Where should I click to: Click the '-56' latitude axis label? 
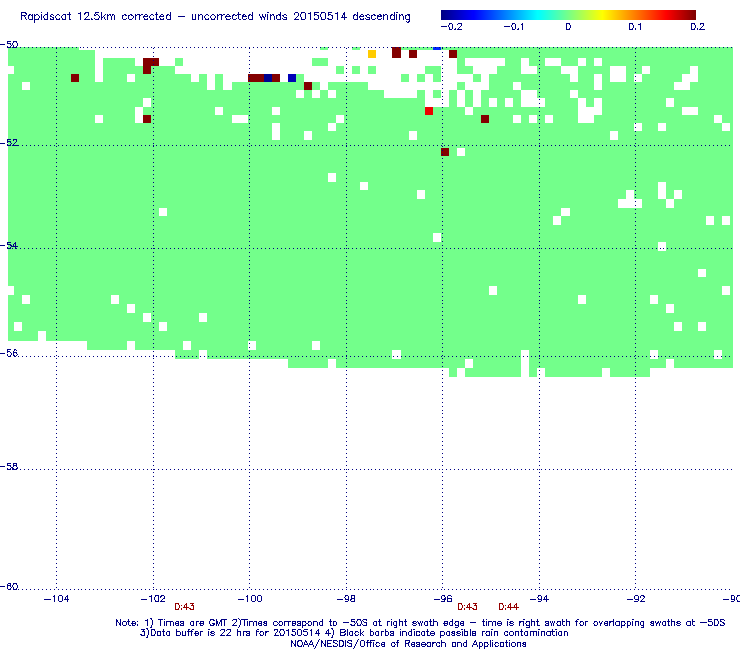point(9,353)
